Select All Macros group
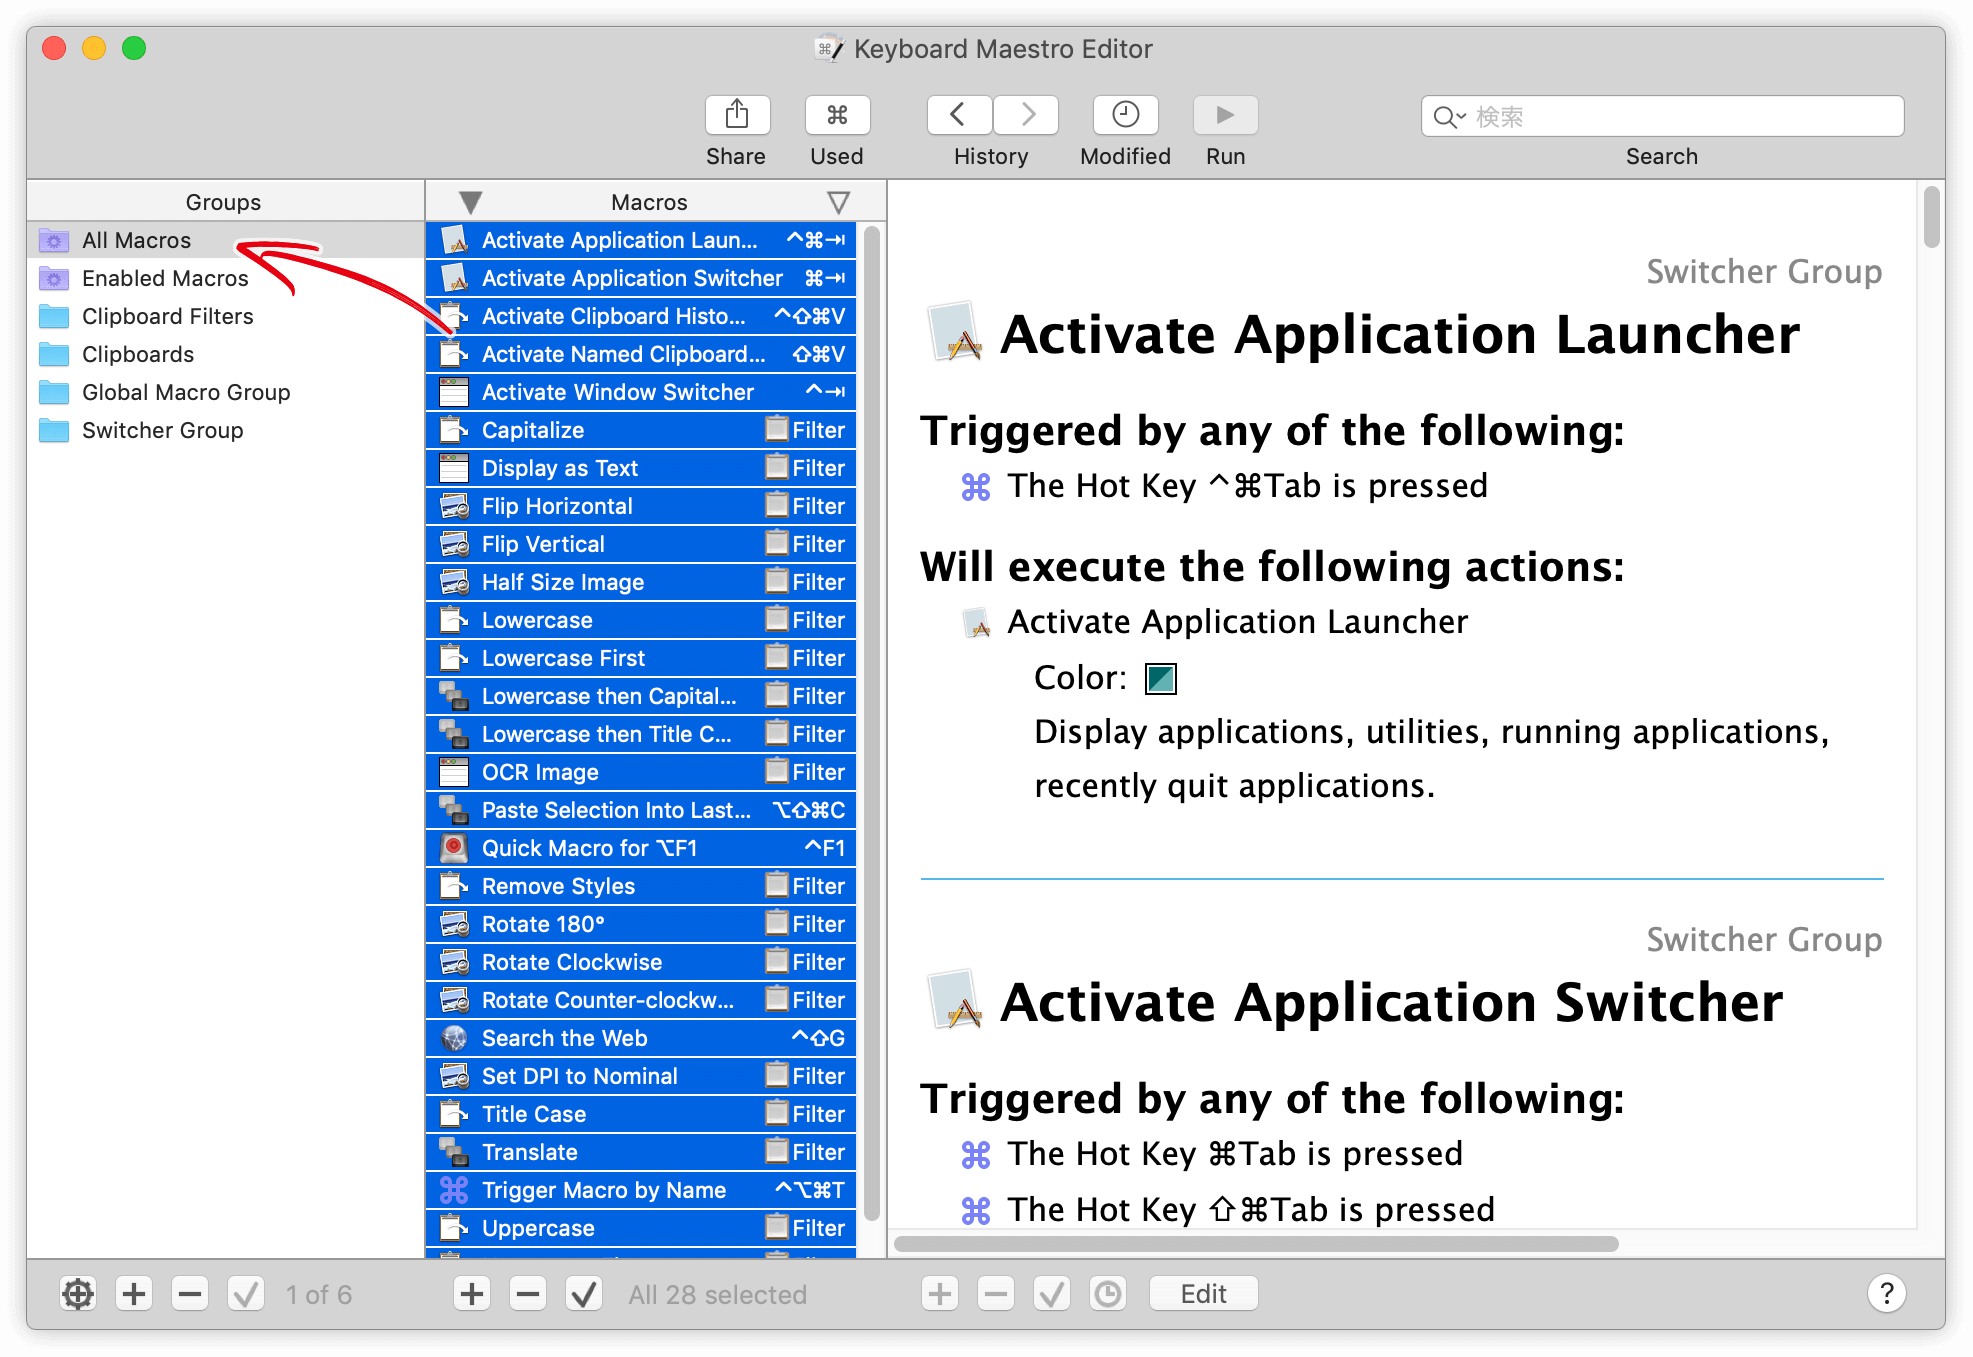Screen dimensions: 1973x1357 [225, 240]
